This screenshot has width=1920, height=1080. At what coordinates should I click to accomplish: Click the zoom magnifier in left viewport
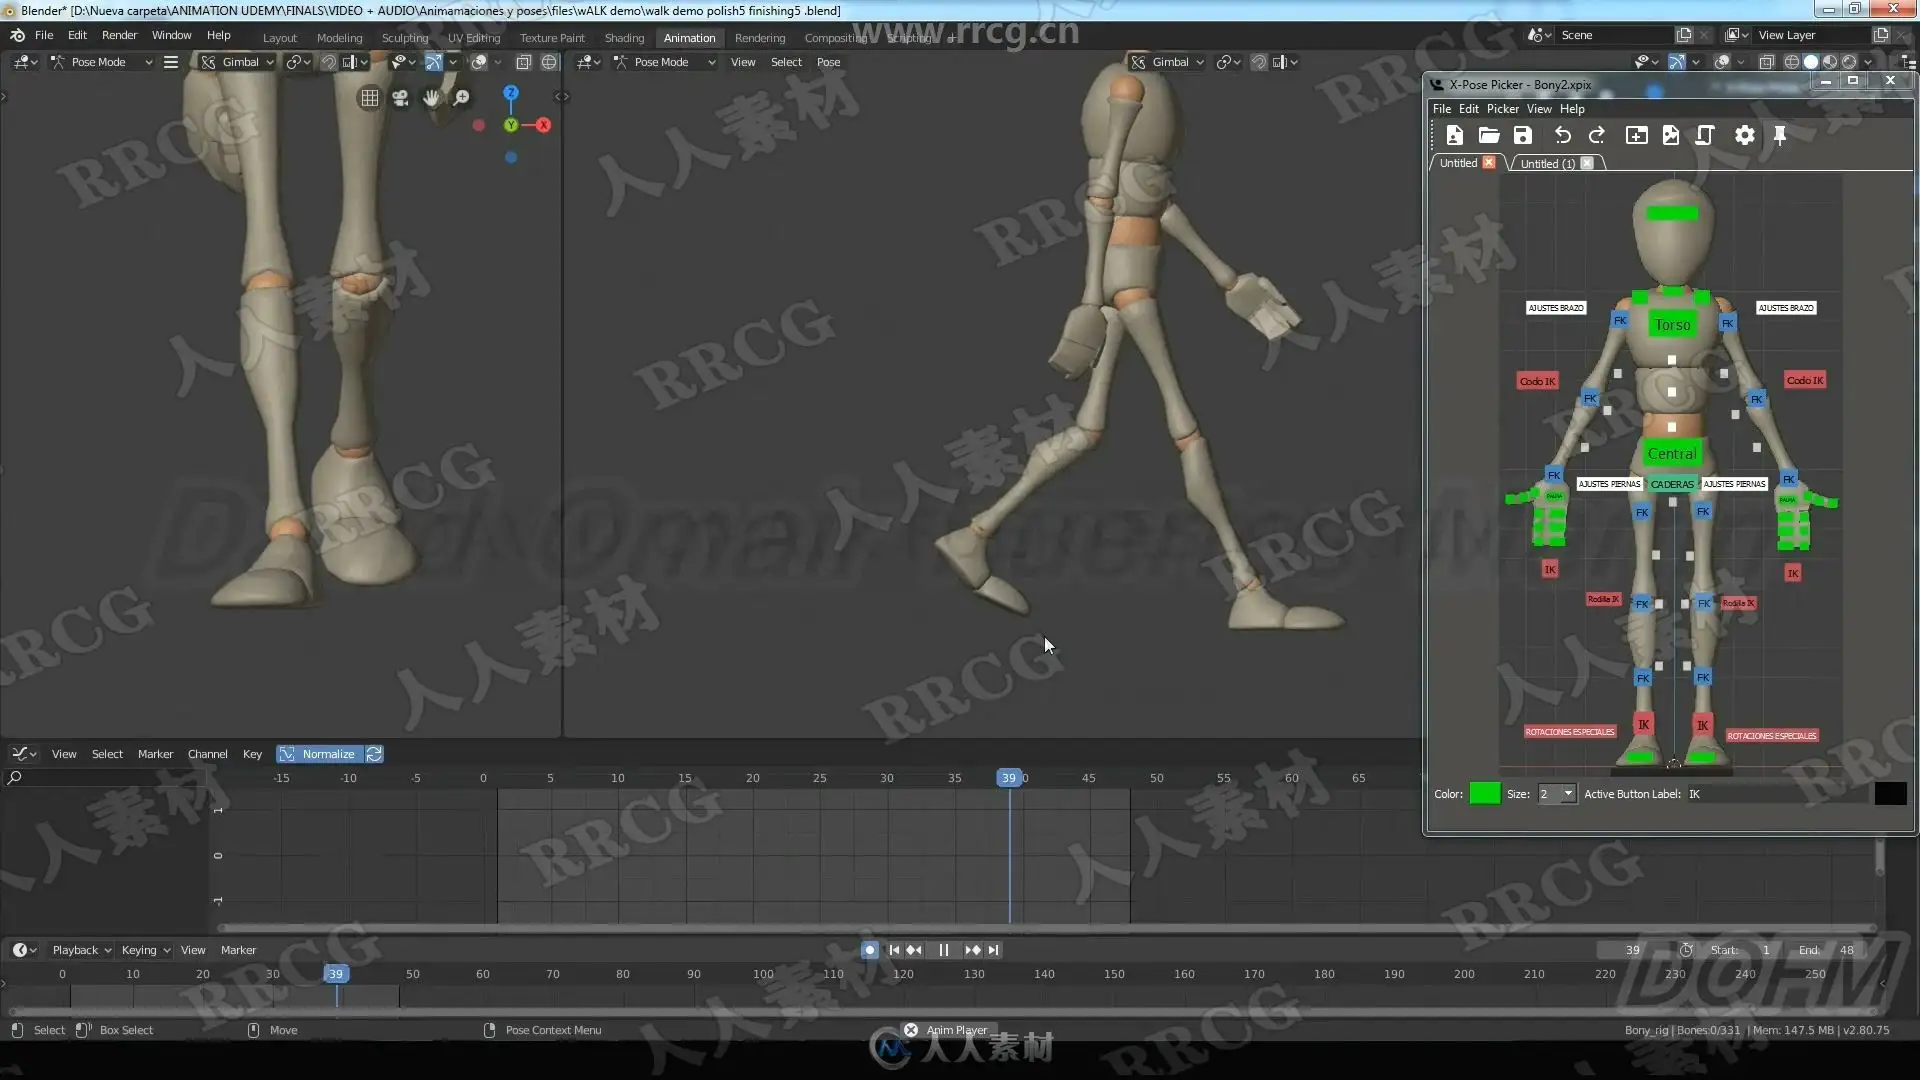point(461,98)
